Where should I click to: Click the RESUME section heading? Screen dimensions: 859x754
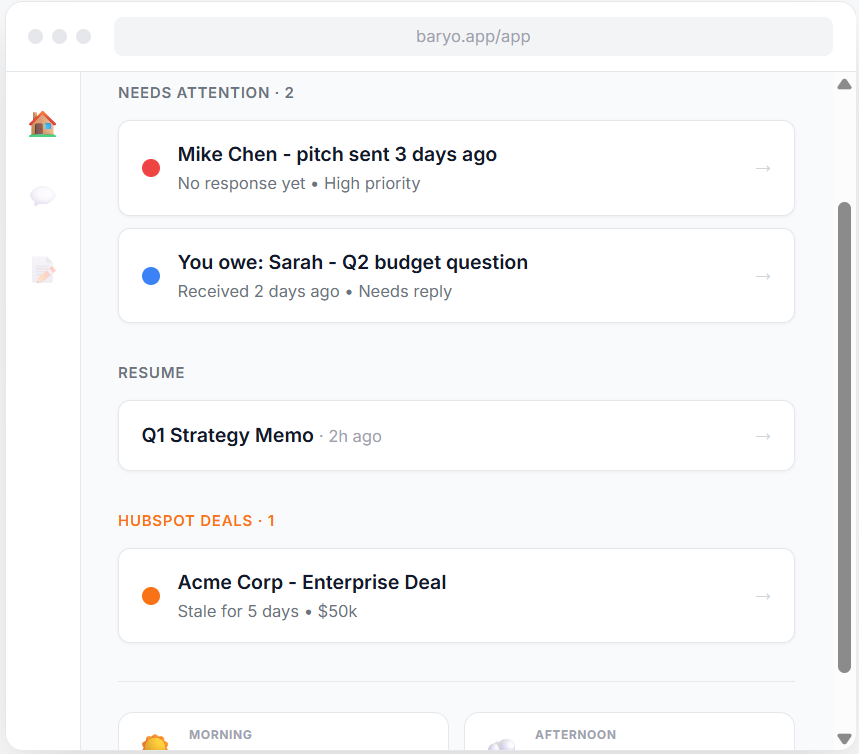pos(151,373)
